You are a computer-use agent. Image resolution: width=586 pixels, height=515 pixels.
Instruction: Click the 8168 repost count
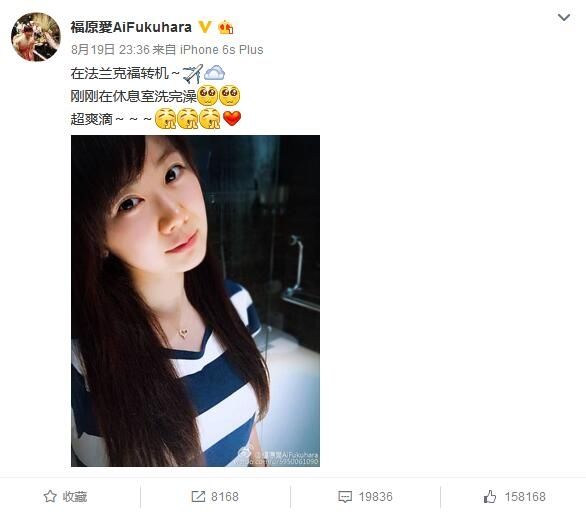point(225,497)
